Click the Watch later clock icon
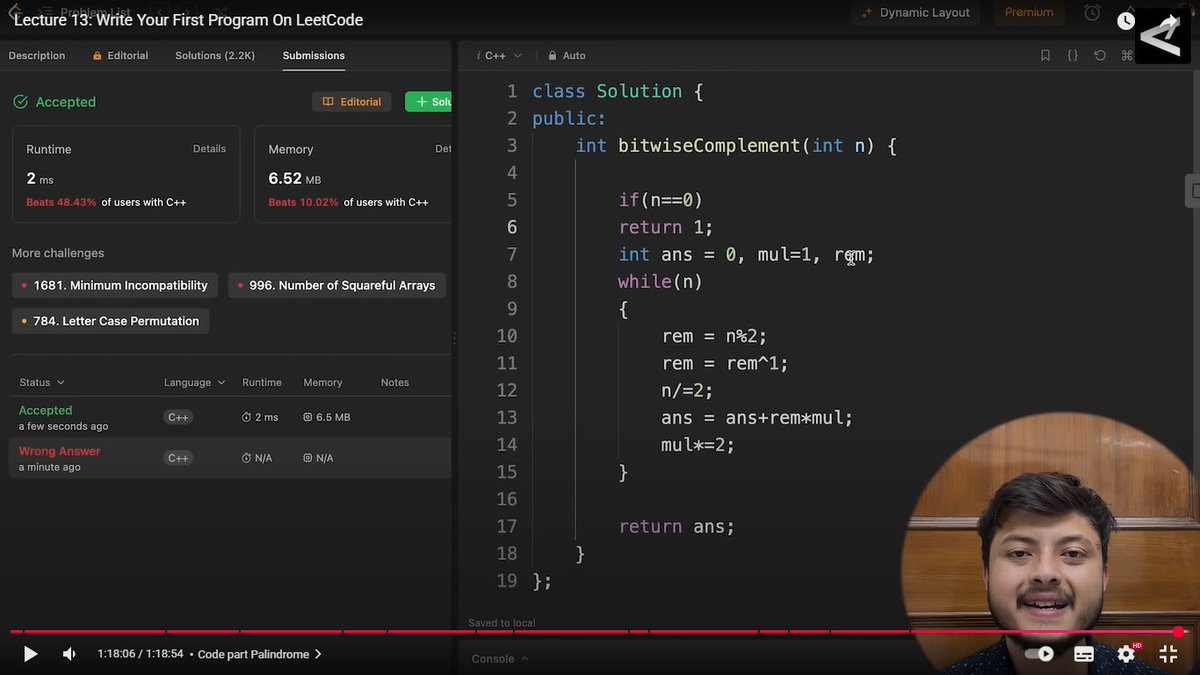The image size is (1200, 675). [x=1126, y=20]
